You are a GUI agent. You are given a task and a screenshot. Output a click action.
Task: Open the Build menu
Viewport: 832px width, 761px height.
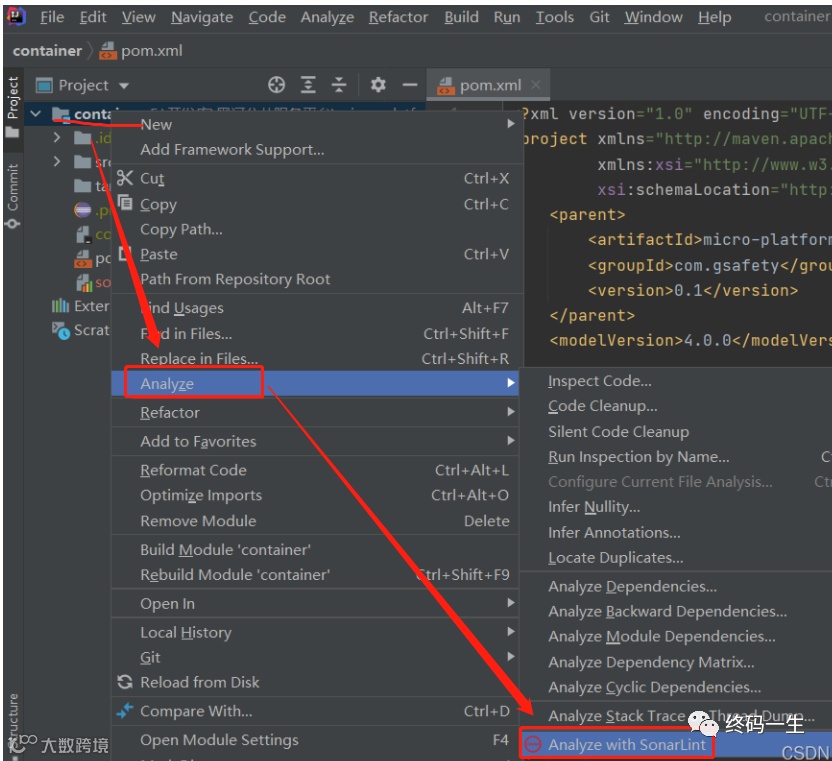[461, 17]
